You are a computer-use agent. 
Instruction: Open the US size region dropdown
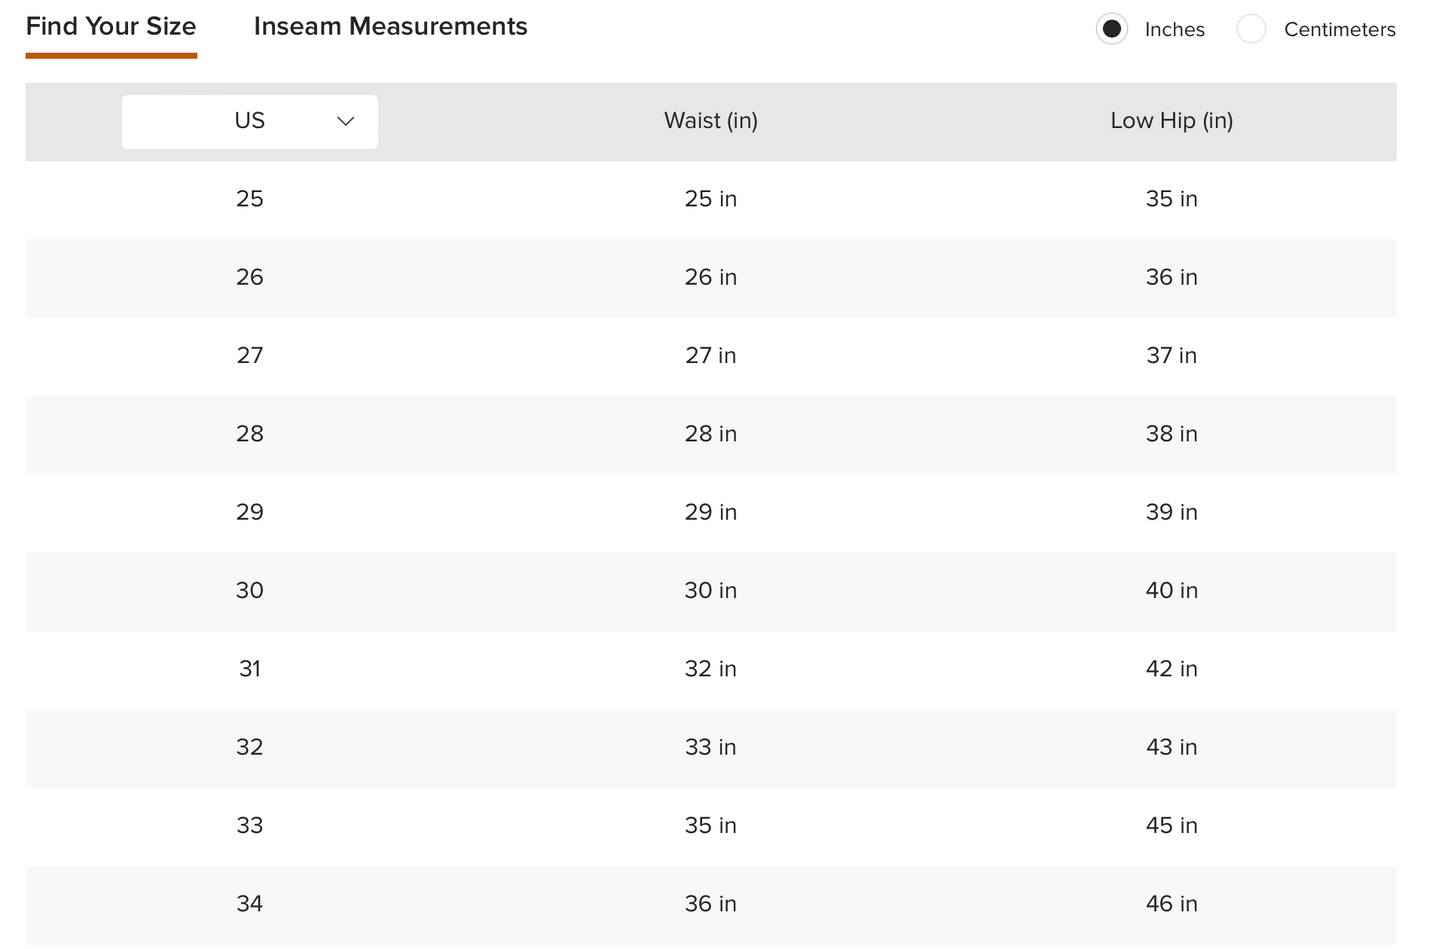click(x=250, y=122)
